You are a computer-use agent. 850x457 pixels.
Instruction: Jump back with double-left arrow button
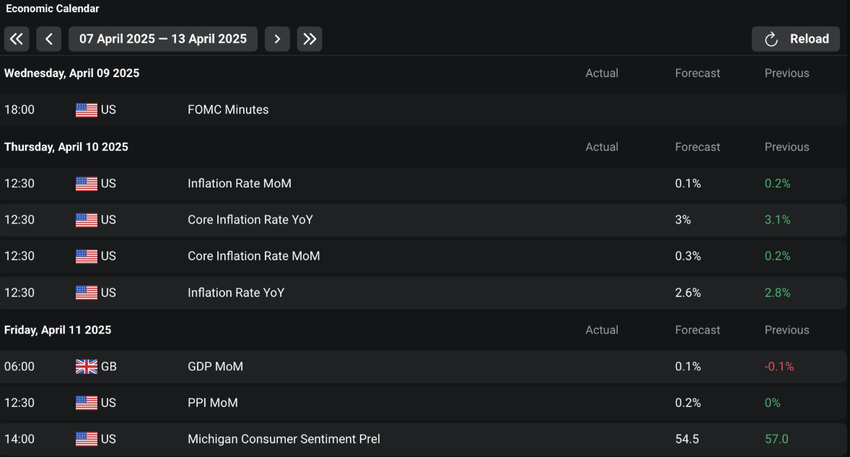(16, 39)
